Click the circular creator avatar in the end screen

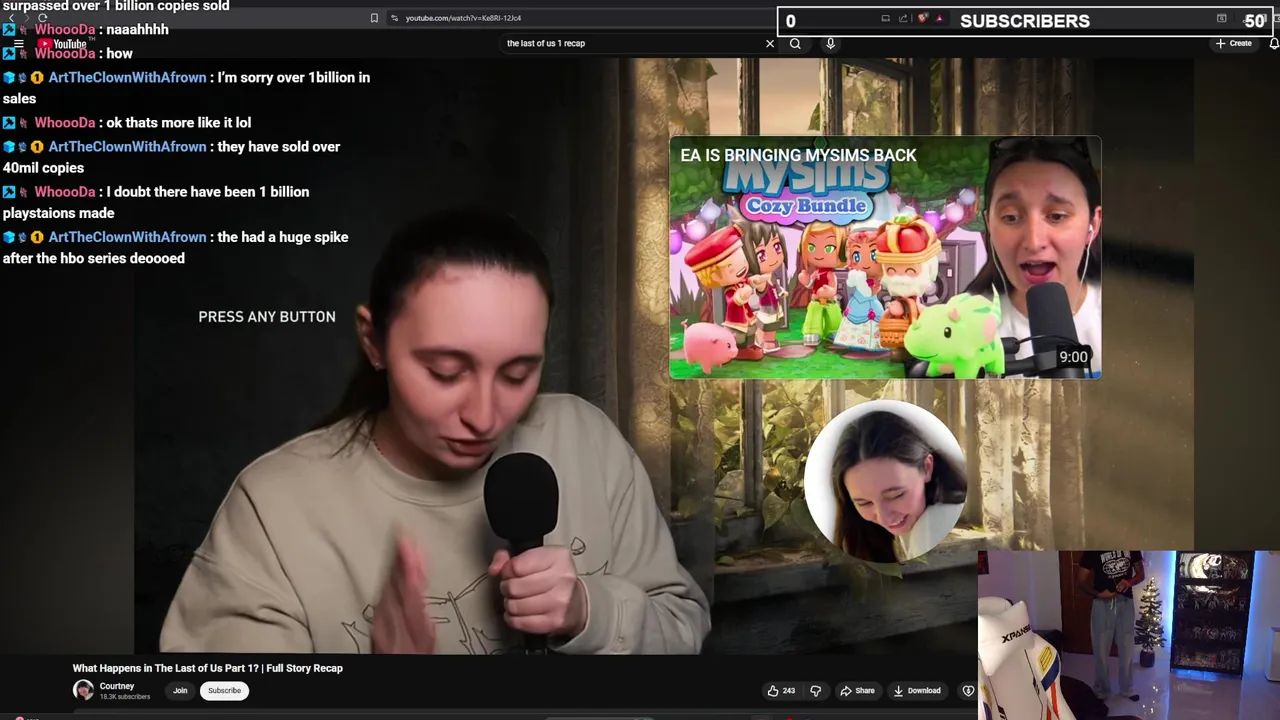coord(885,481)
